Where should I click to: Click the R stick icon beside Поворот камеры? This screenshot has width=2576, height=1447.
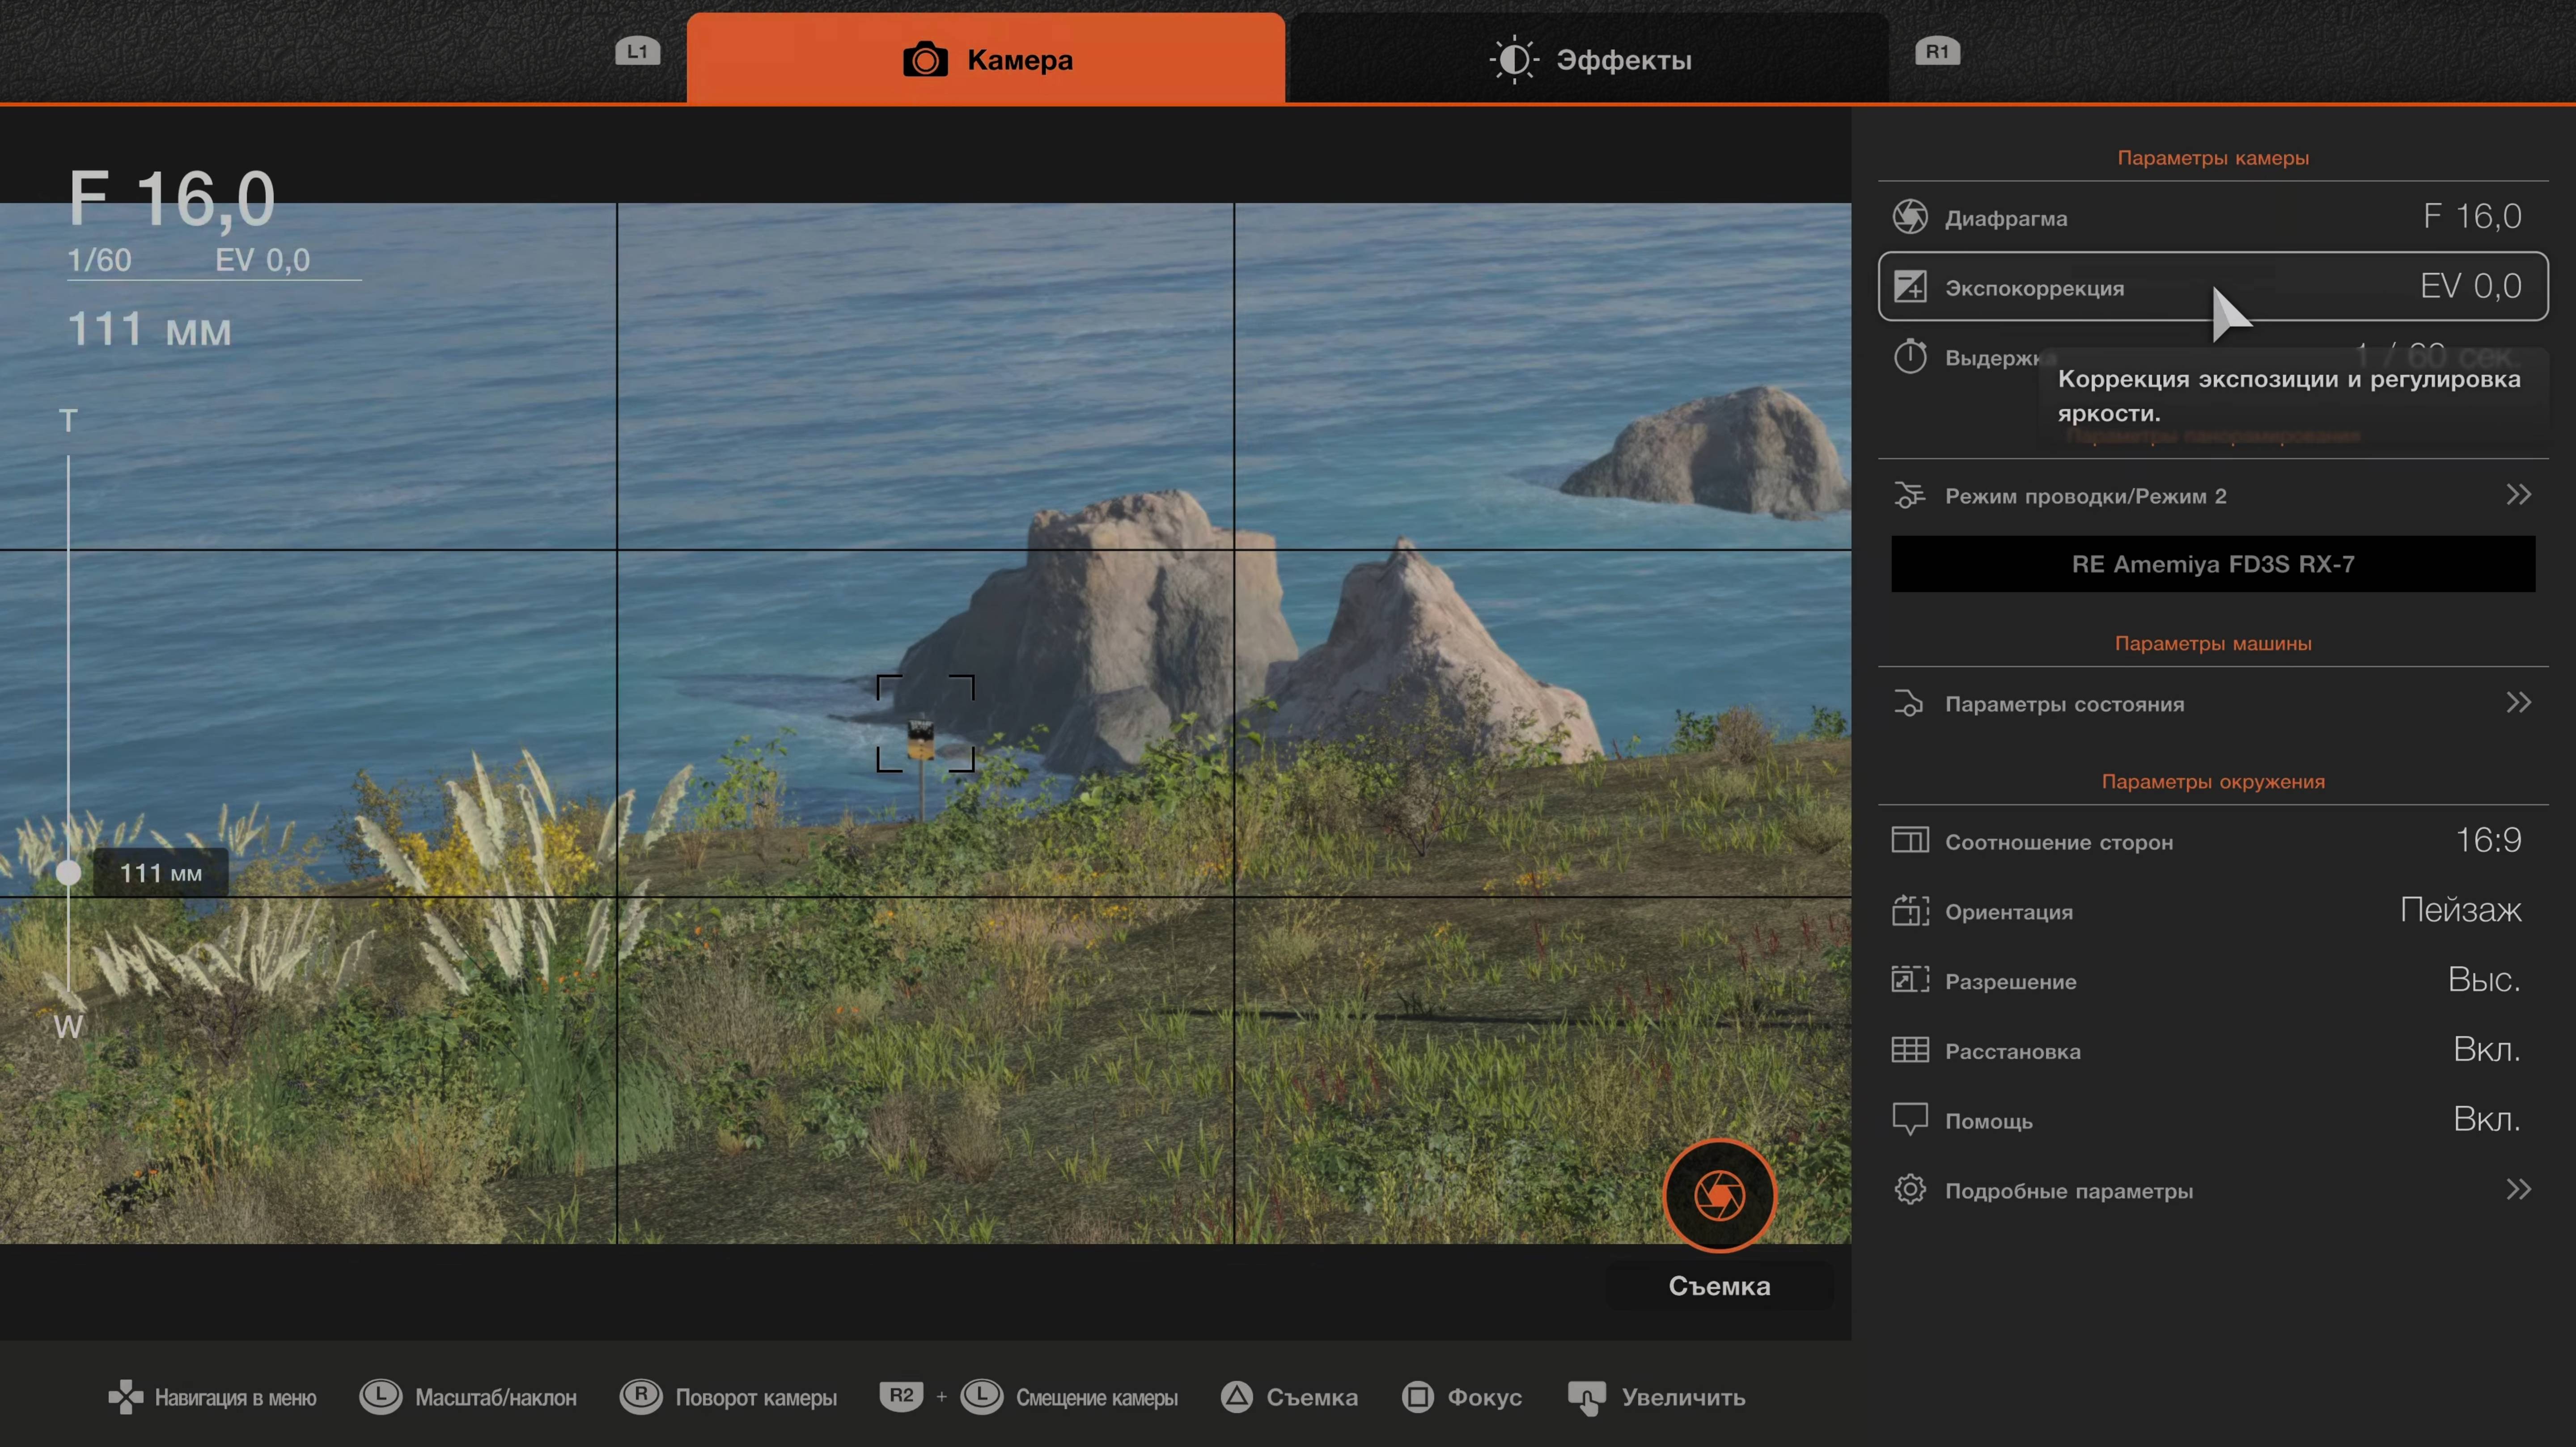click(641, 1396)
